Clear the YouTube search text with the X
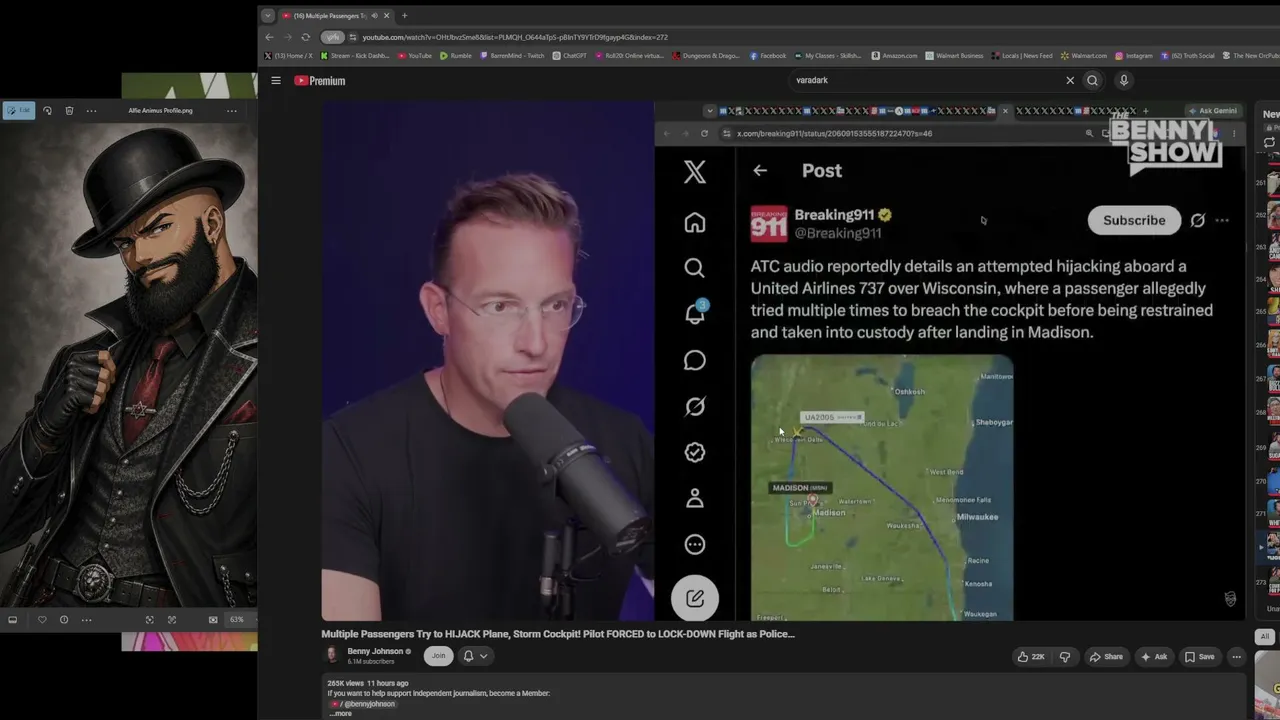 [1070, 81]
